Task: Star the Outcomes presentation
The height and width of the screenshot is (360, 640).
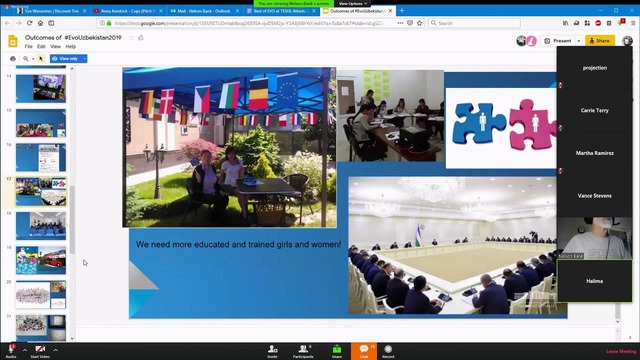Action: 131,38
